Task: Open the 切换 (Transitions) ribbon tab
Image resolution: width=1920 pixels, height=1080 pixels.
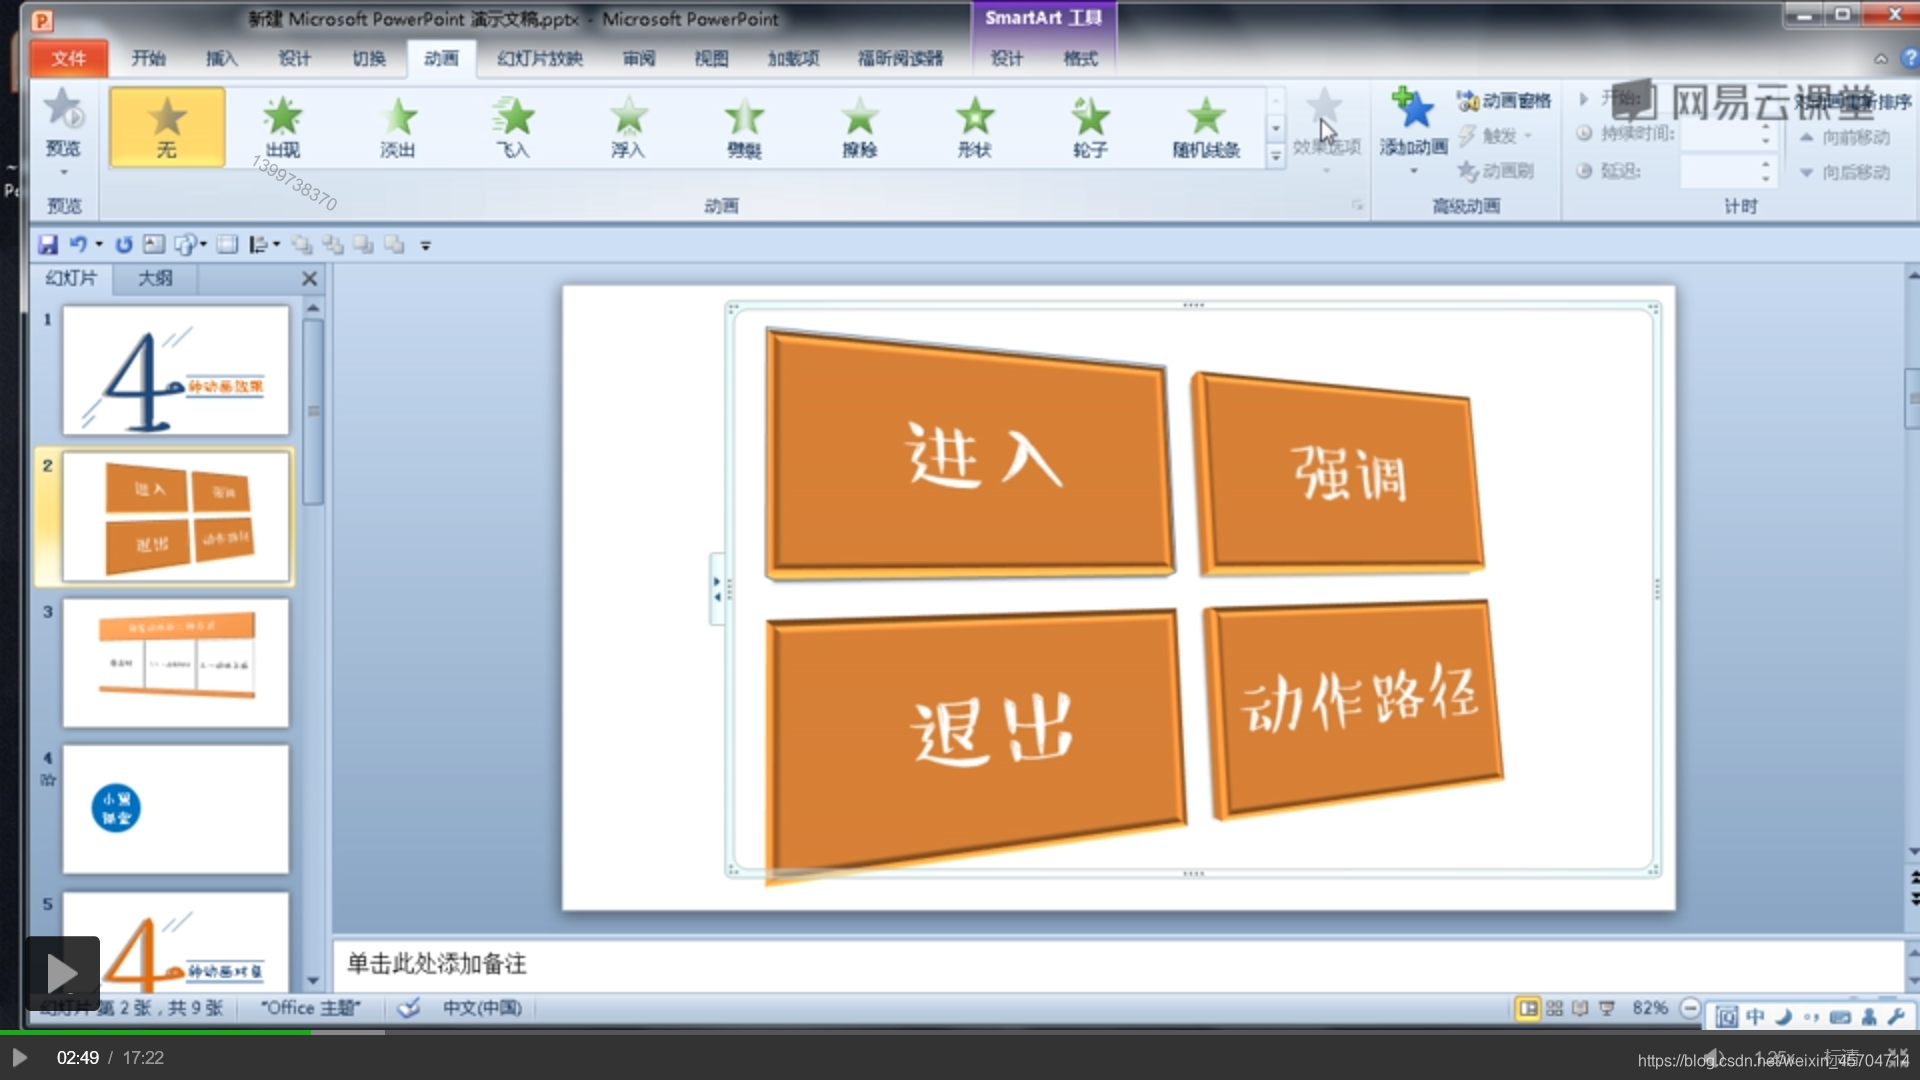Action: click(368, 59)
